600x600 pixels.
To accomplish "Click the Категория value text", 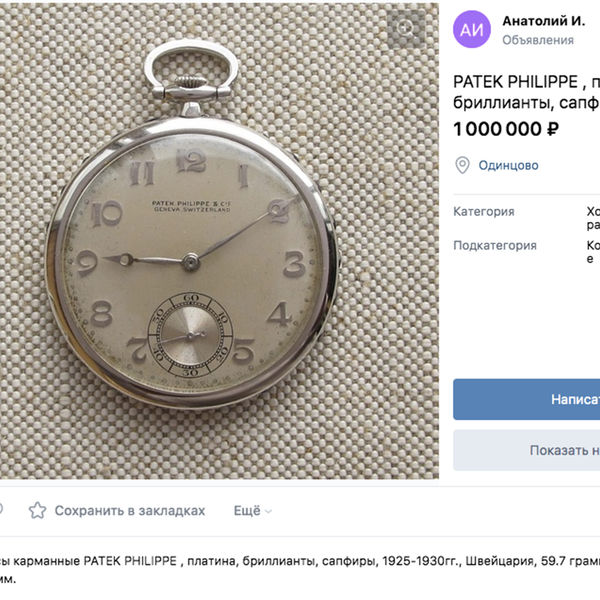I will (593, 218).
